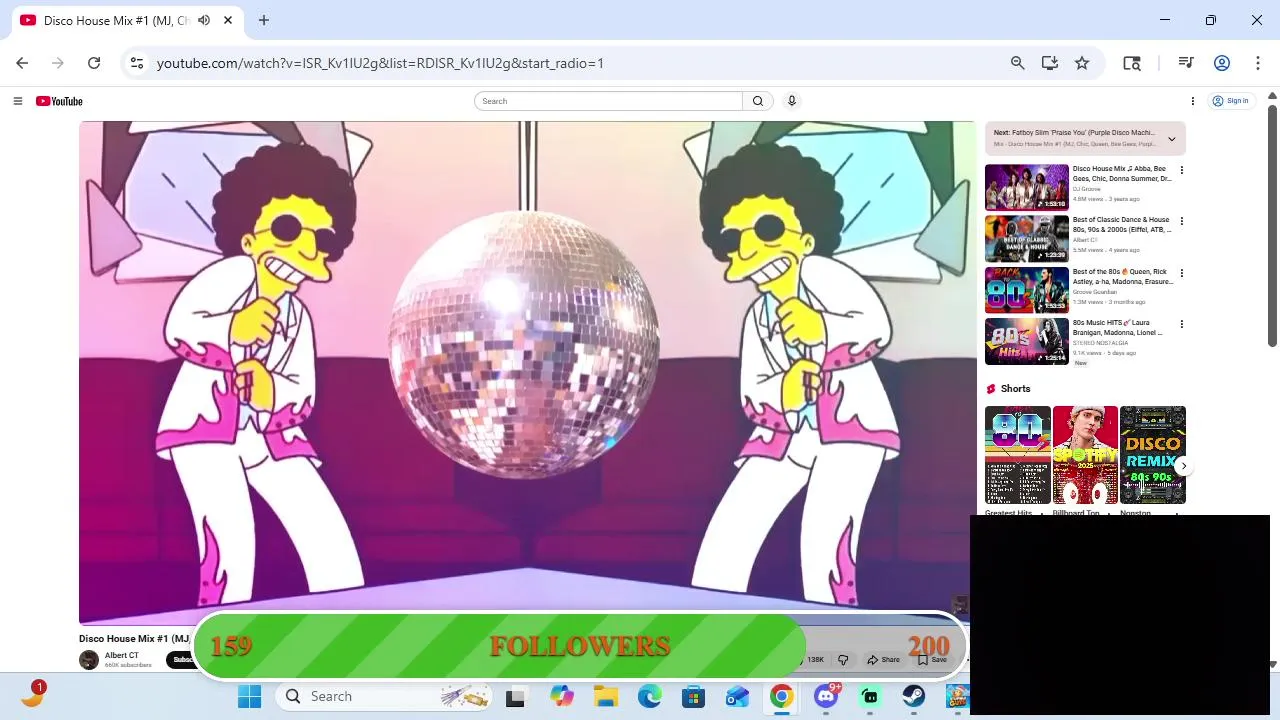Close the Disco House Mix tab
Screen dimensions: 1280x720
click(228, 20)
